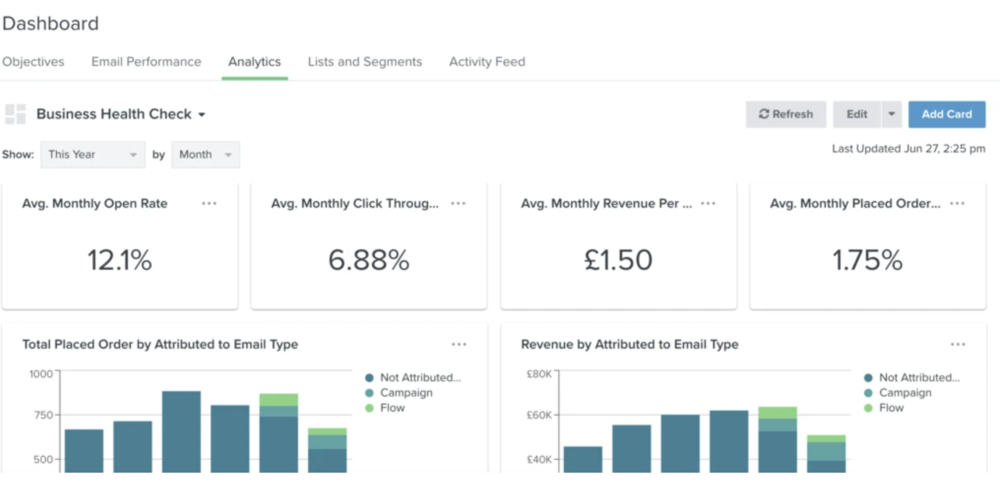Open options for Total Placed Order chart
This screenshot has height=491, width=1000.
(458, 344)
